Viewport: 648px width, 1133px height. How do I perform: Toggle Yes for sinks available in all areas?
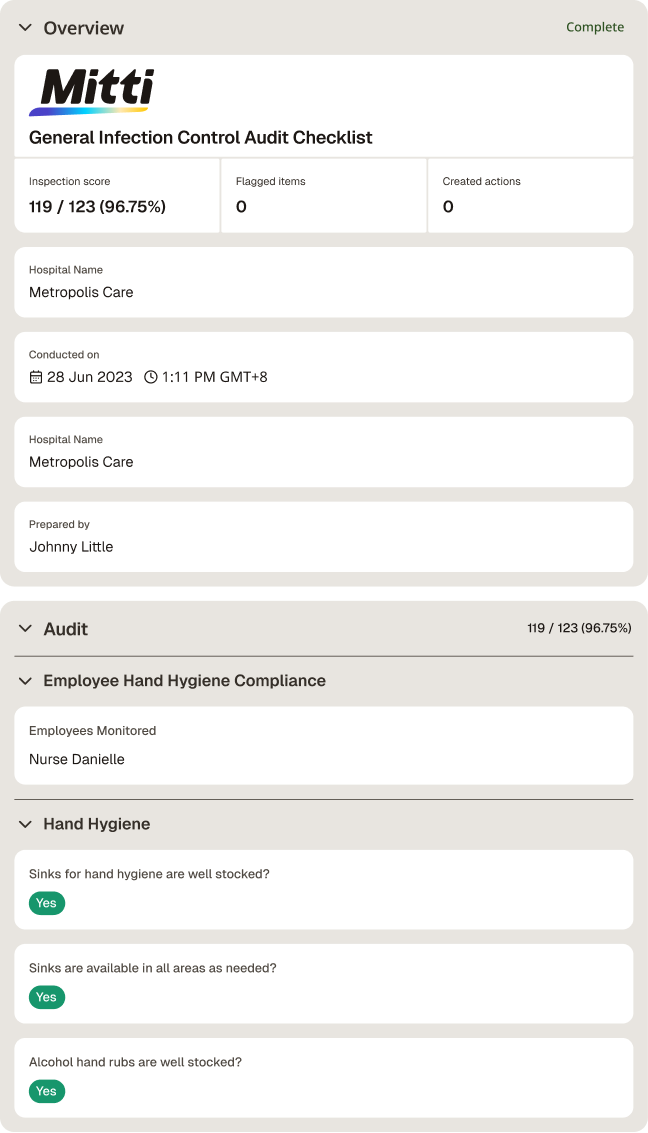coord(47,997)
